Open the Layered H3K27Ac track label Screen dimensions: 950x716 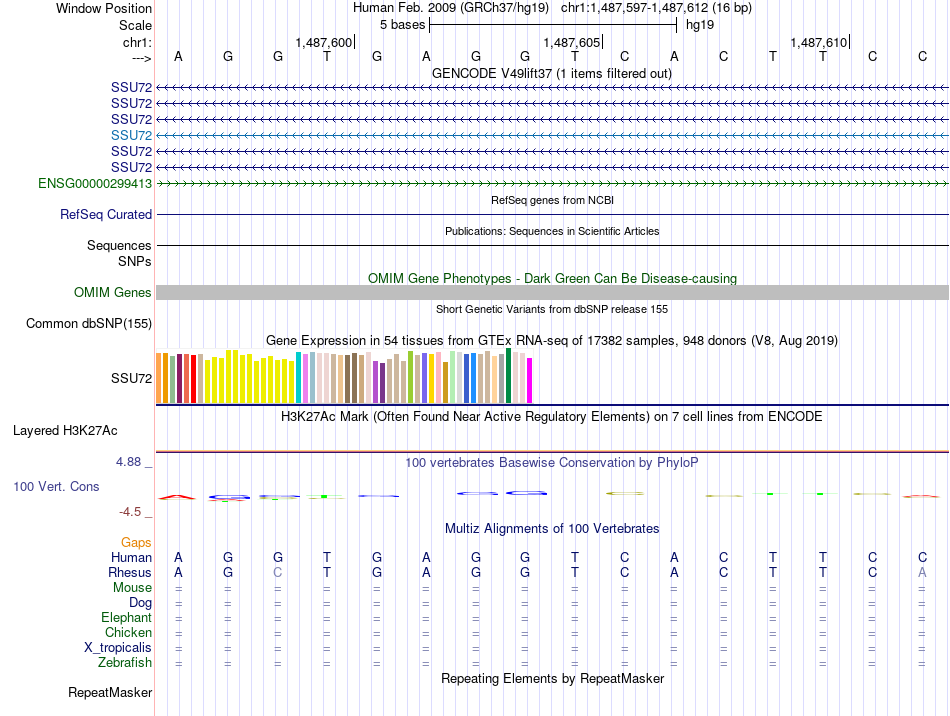point(65,431)
